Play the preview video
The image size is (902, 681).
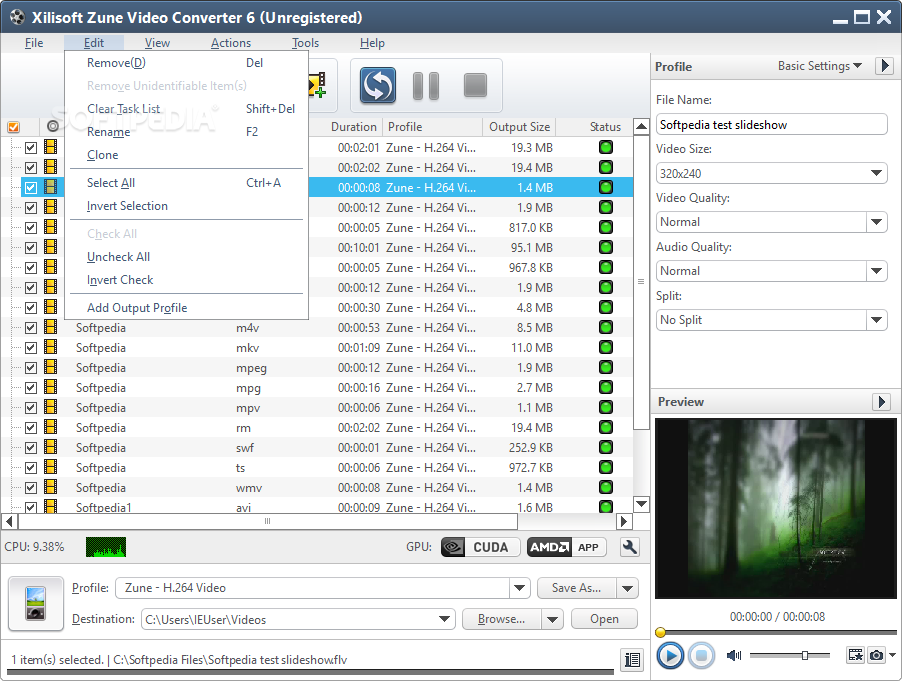670,655
